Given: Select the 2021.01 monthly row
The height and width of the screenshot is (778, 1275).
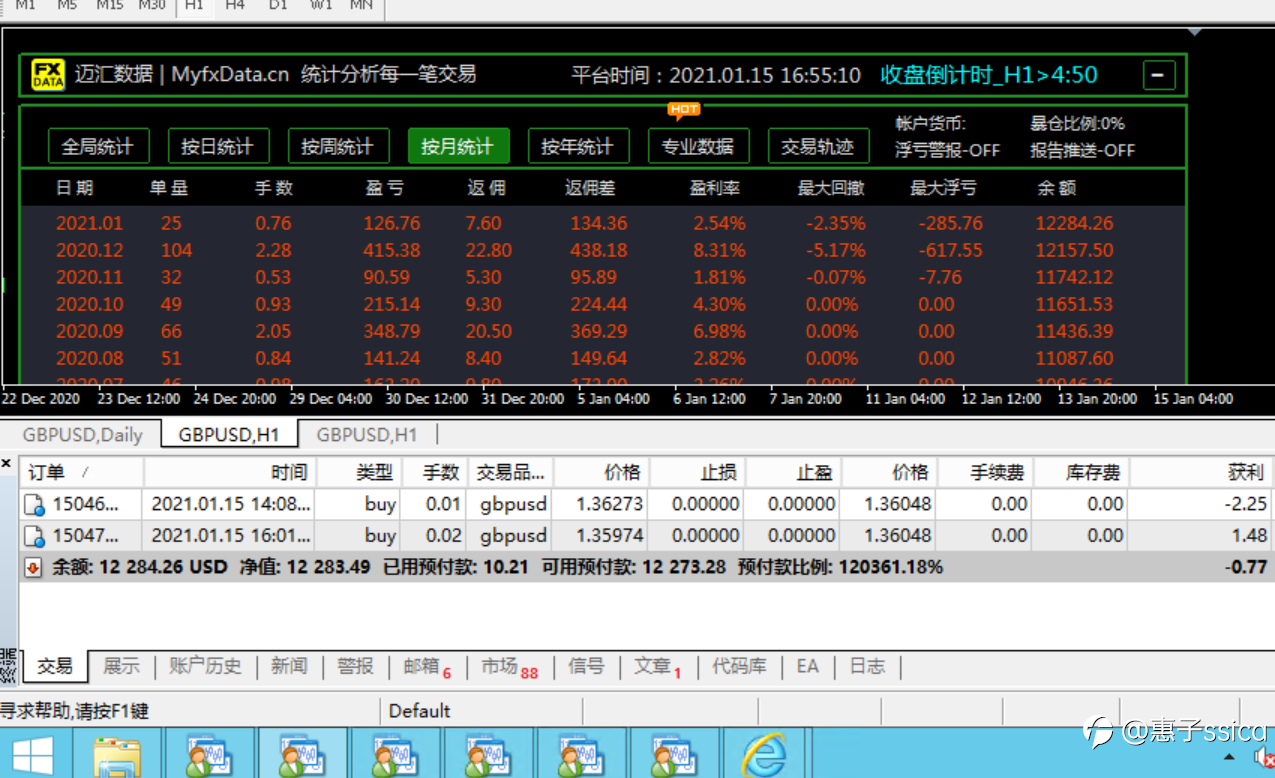Looking at the screenshot, I should tap(603, 223).
